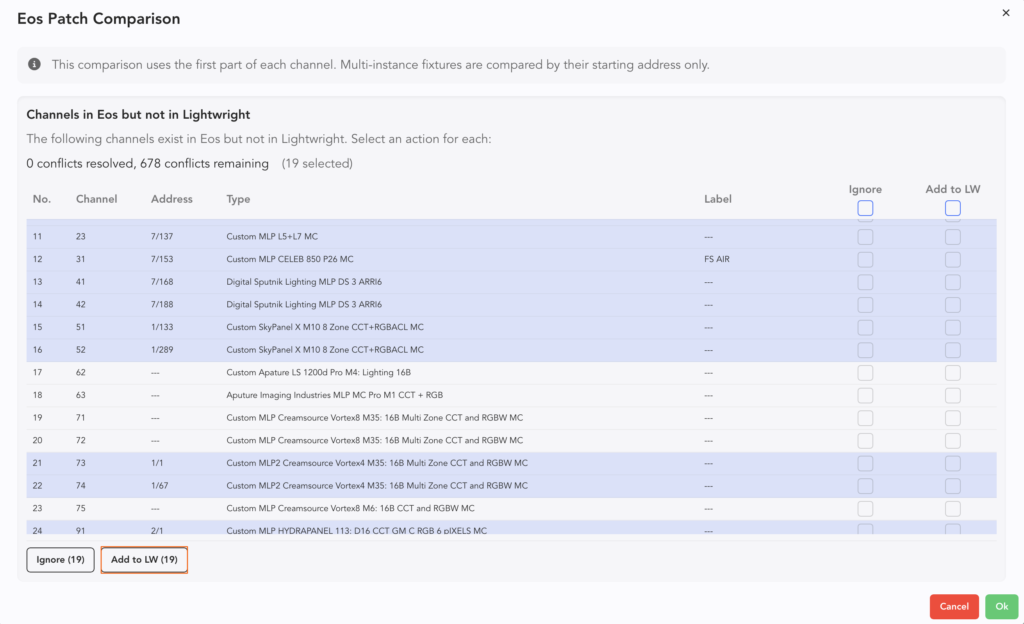Image resolution: width=1024 pixels, height=624 pixels.
Task: Click the red Cancel button
Action: tap(953, 606)
